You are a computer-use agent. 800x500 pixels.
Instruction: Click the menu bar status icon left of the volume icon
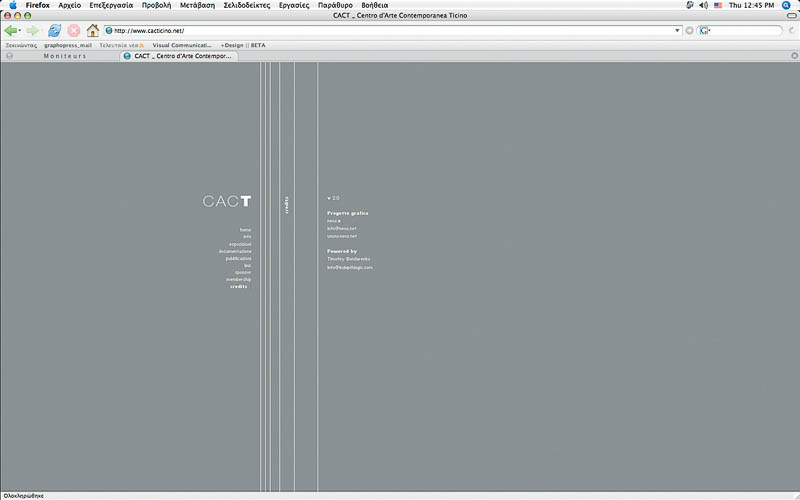690,5
